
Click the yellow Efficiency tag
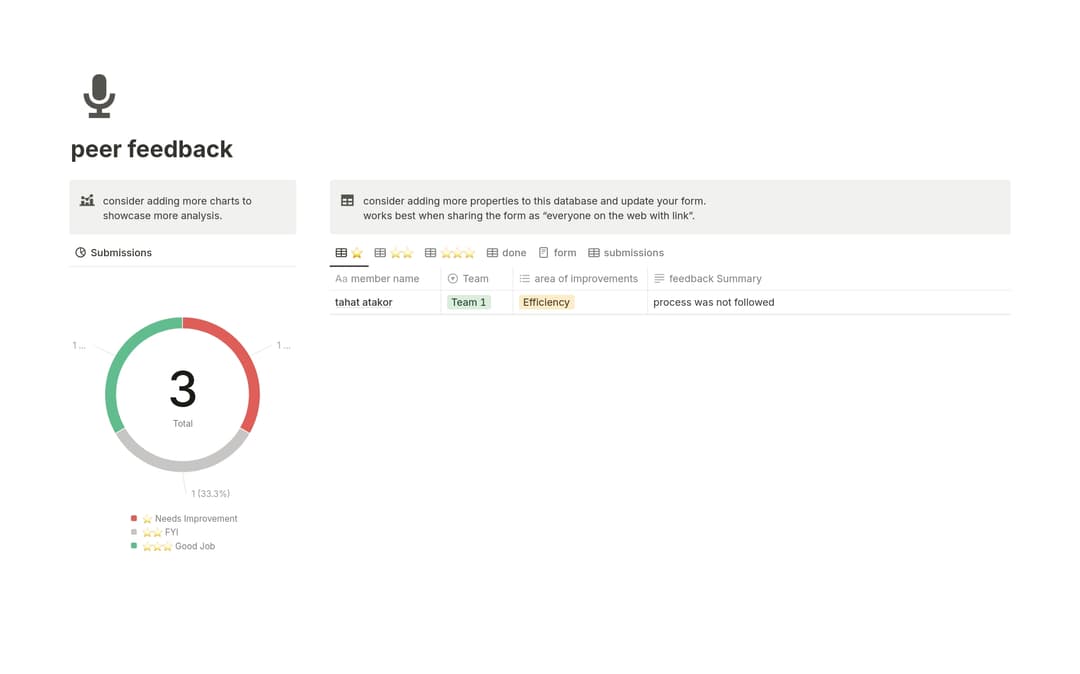pos(546,301)
